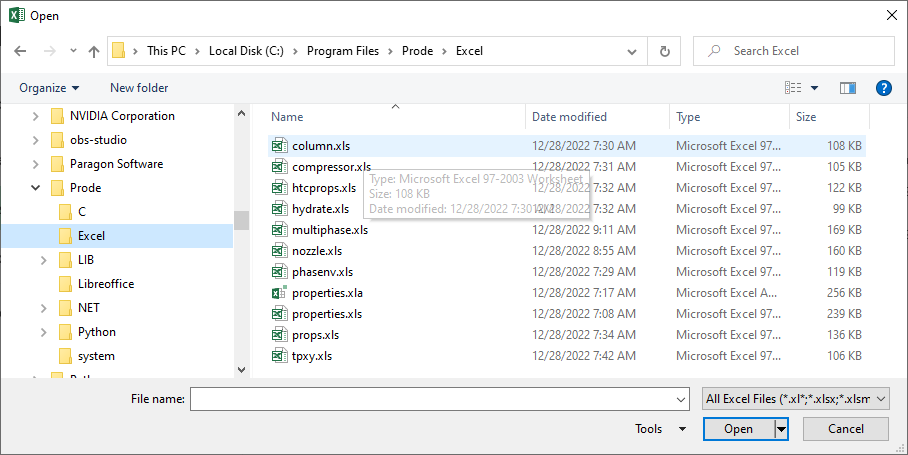Click the compressor.xls file icon
Viewport: 908px width, 455px height.
point(279,167)
